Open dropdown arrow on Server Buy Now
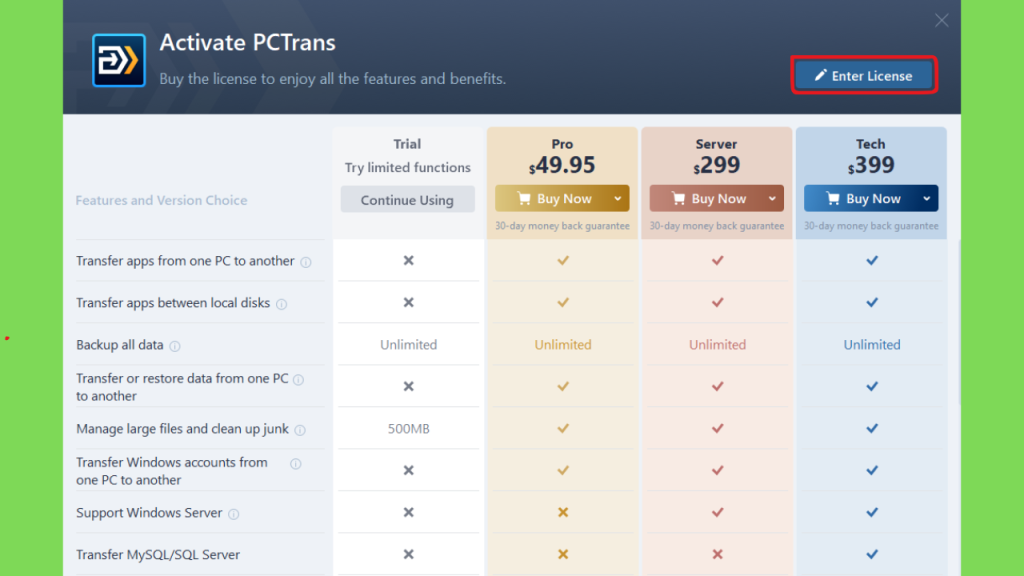 click(772, 199)
